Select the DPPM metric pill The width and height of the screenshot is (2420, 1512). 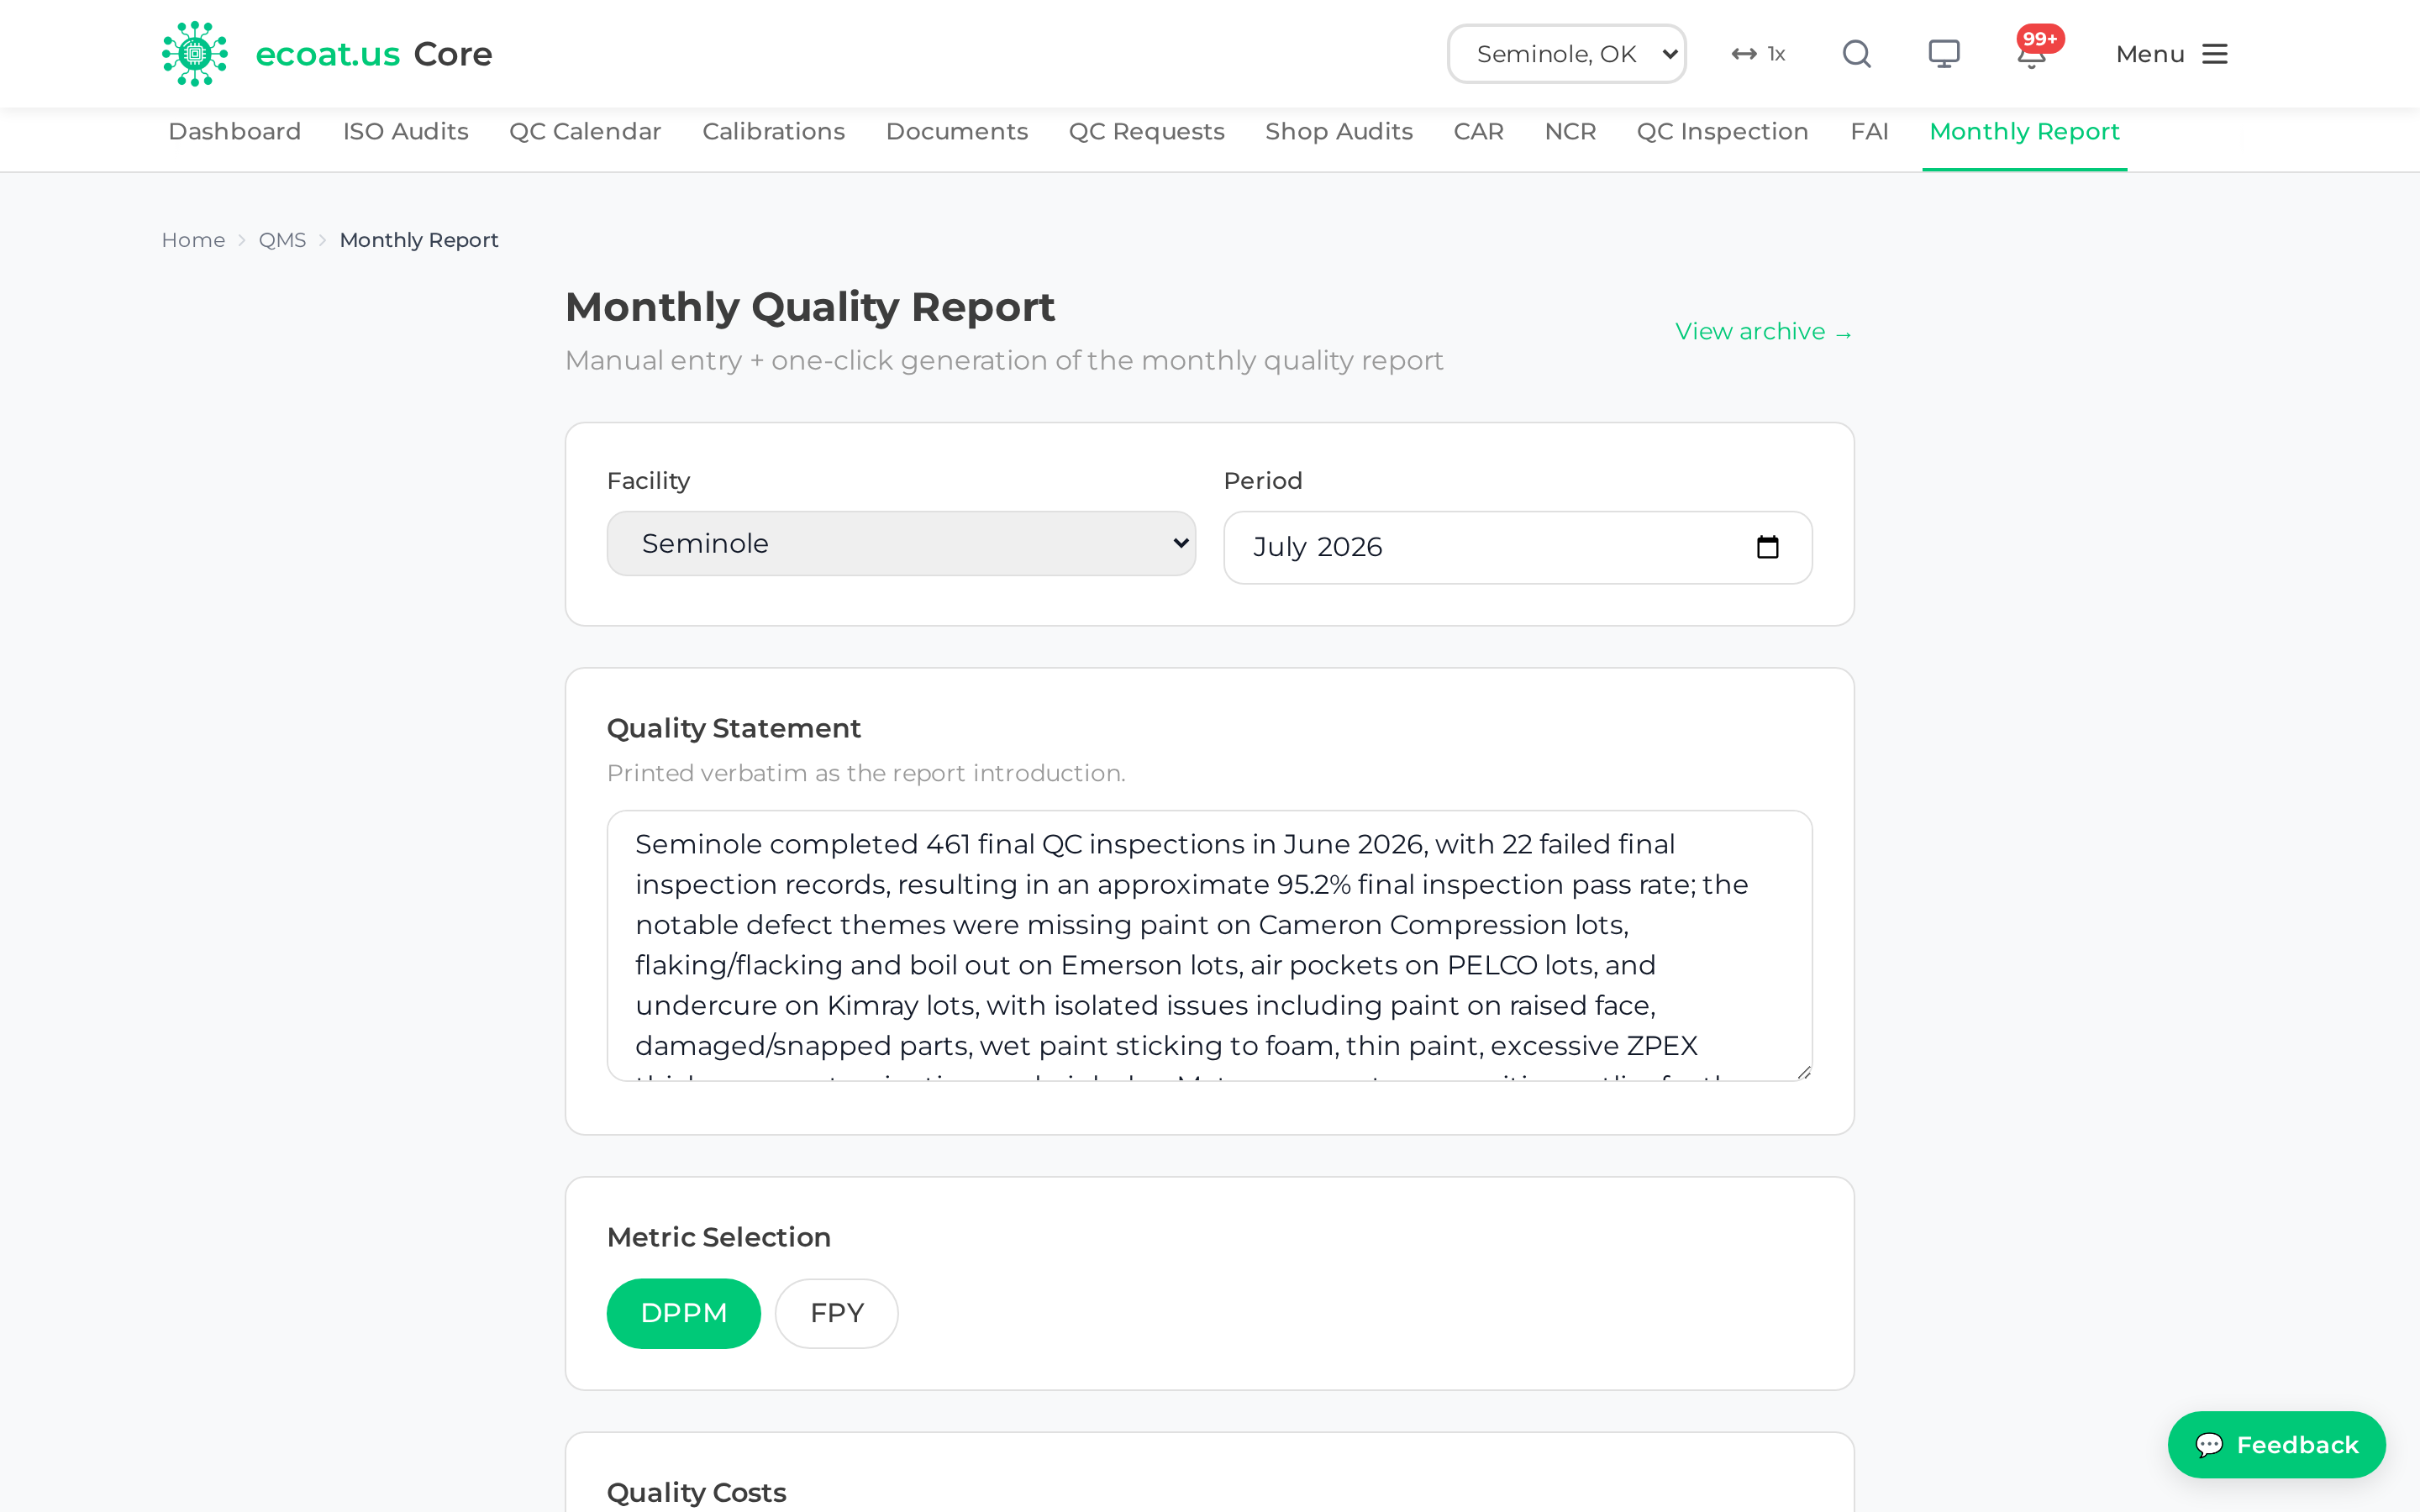point(683,1313)
